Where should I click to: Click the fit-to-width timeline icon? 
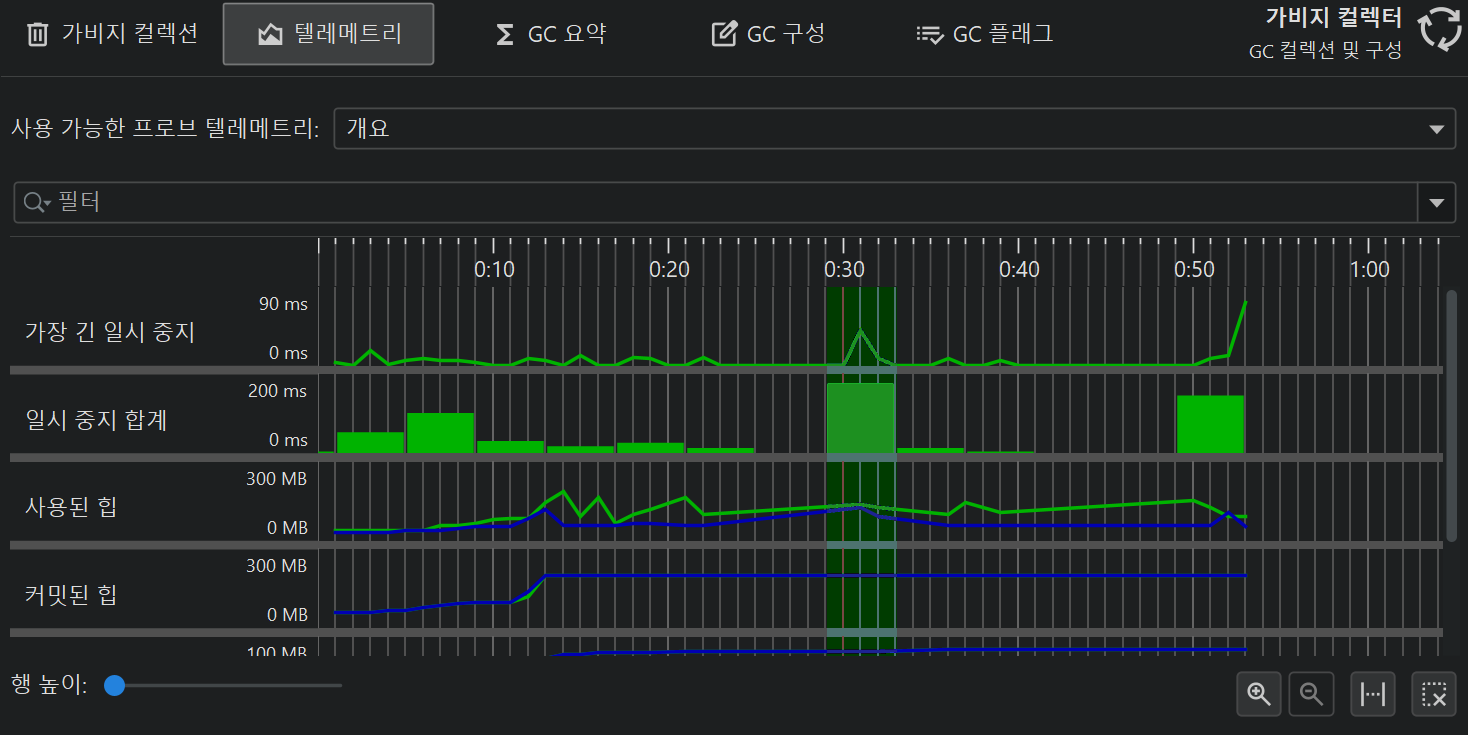(x=1374, y=693)
